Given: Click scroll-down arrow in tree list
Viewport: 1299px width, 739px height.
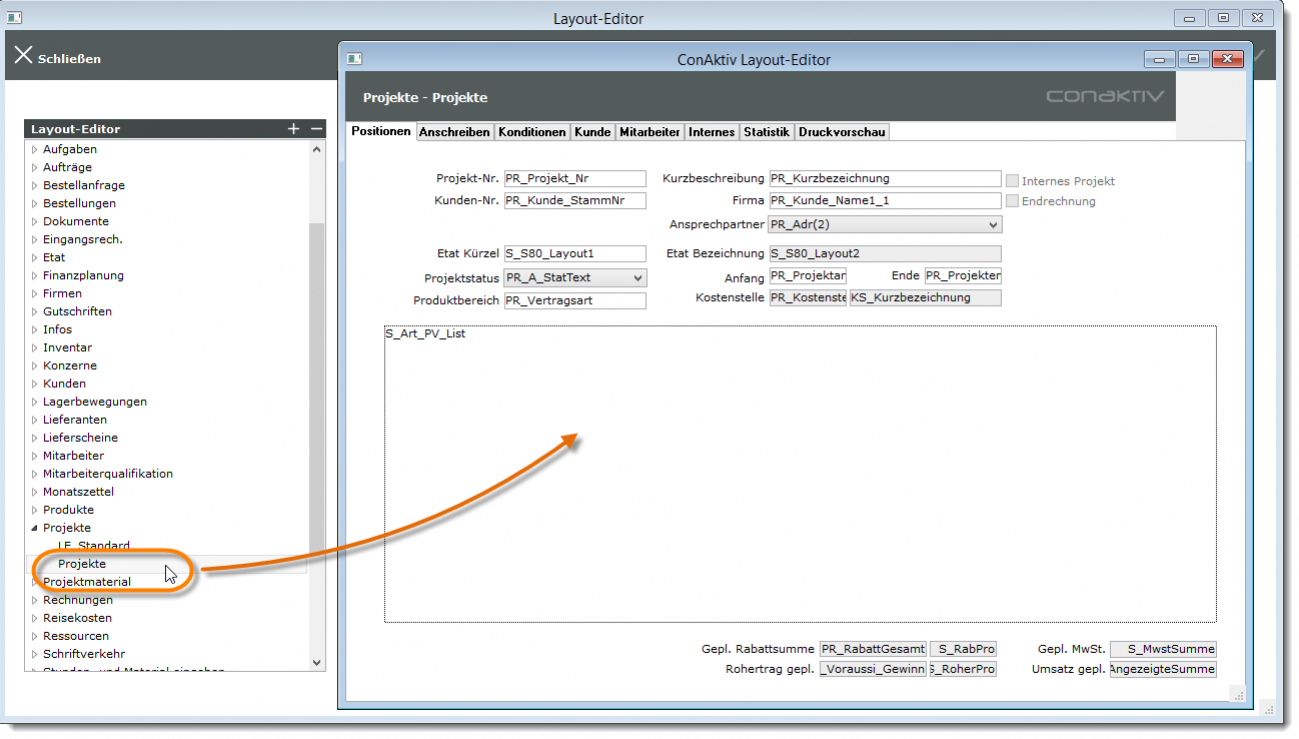Looking at the screenshot, I should pos(317,662).
